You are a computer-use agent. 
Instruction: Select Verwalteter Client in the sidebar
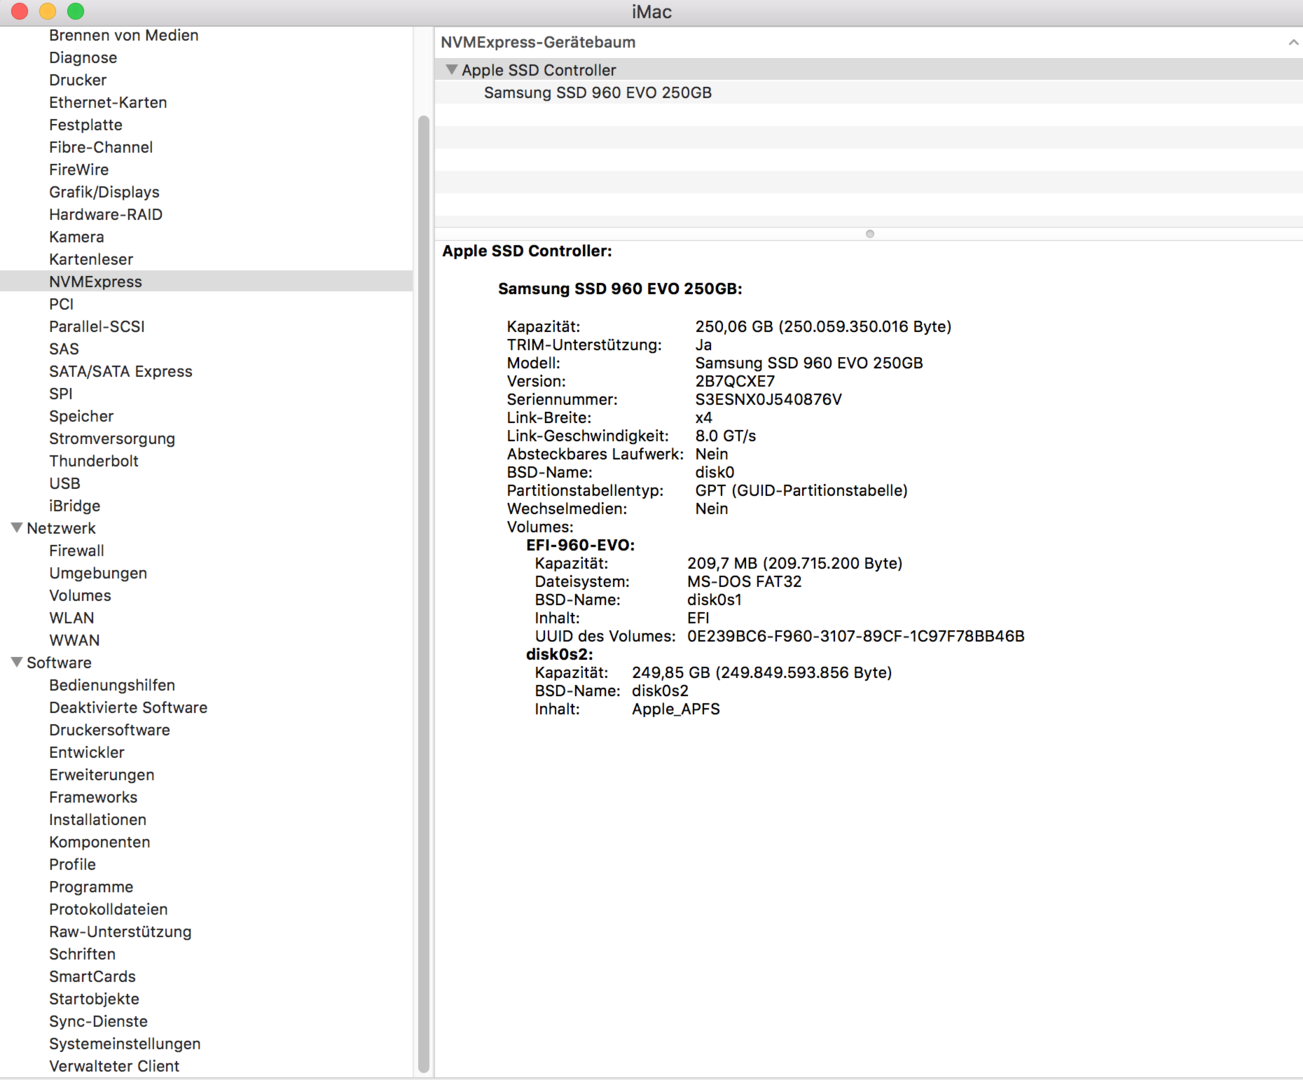pos(115,1066)
